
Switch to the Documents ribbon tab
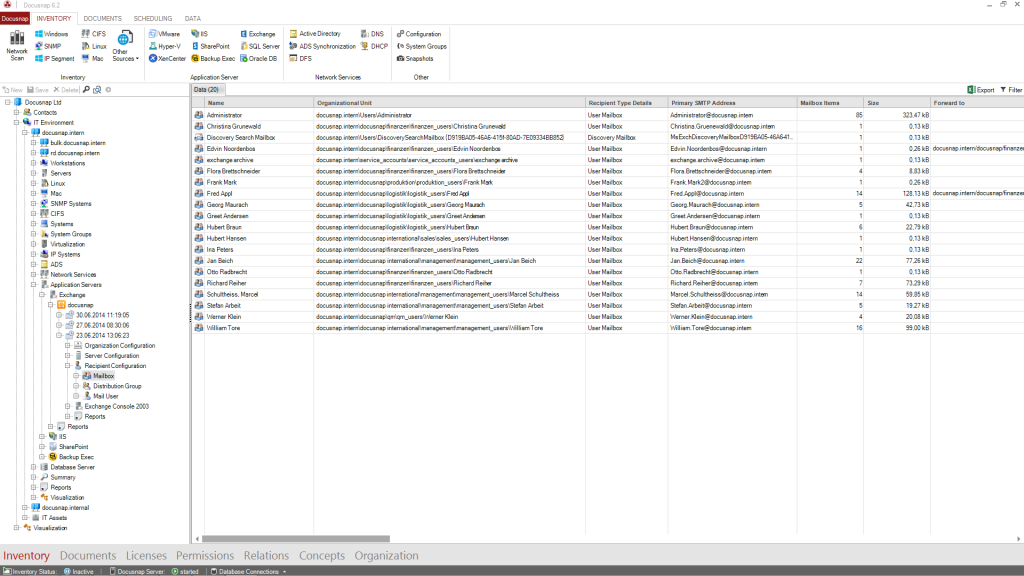point(102,18)
